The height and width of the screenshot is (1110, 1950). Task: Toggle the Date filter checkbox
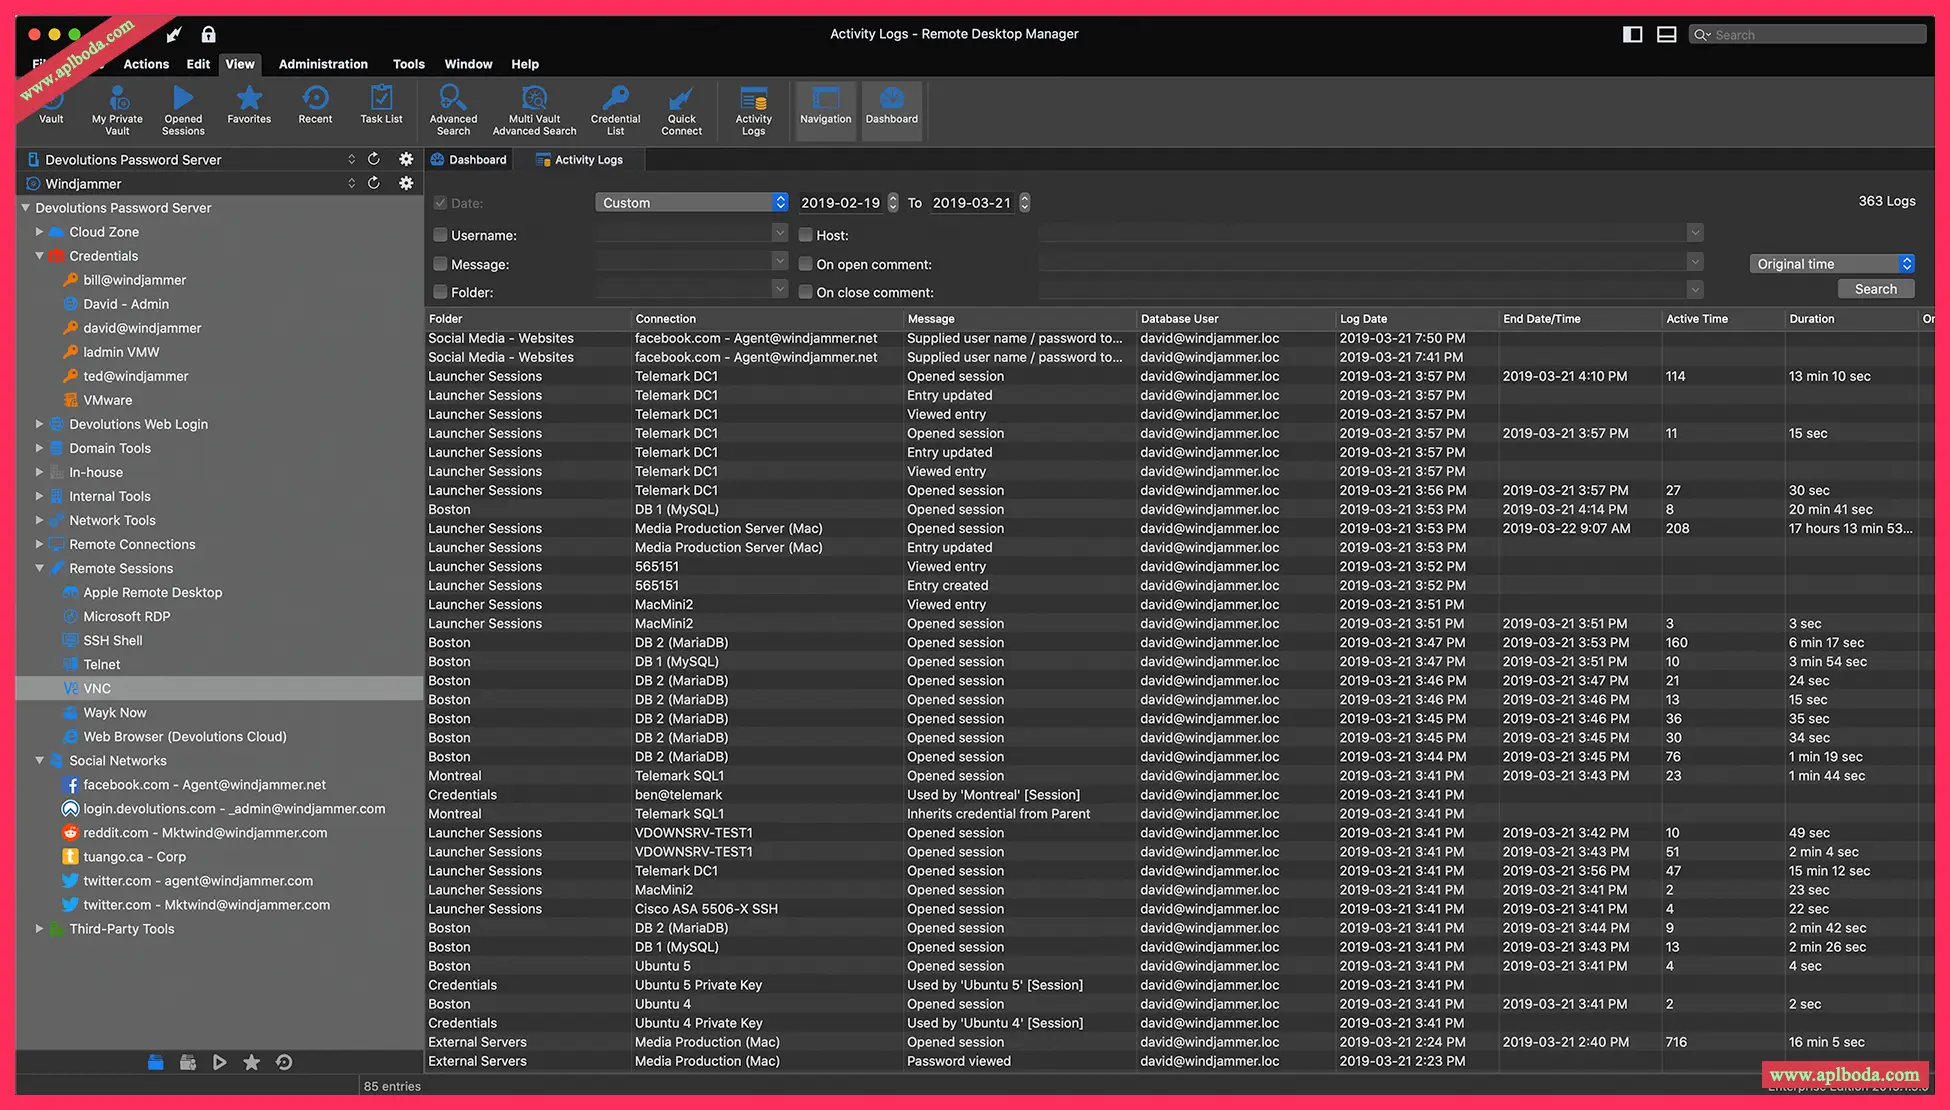[440, 203]
